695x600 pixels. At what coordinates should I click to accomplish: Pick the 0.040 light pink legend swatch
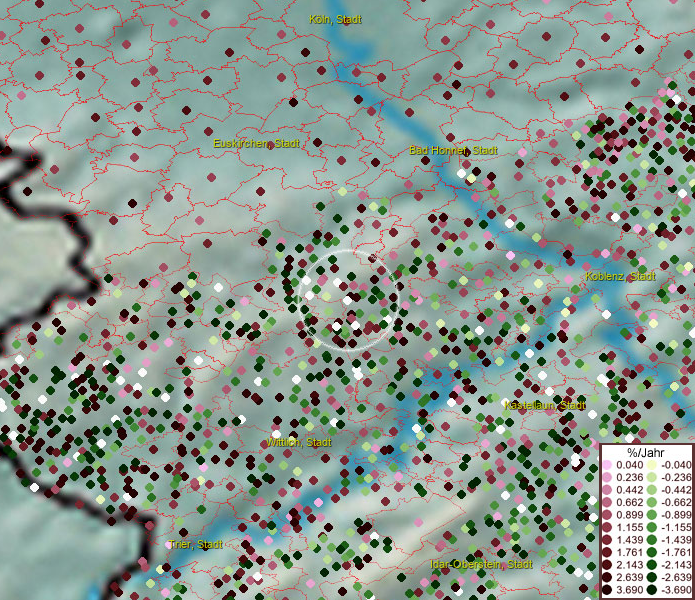607,465
